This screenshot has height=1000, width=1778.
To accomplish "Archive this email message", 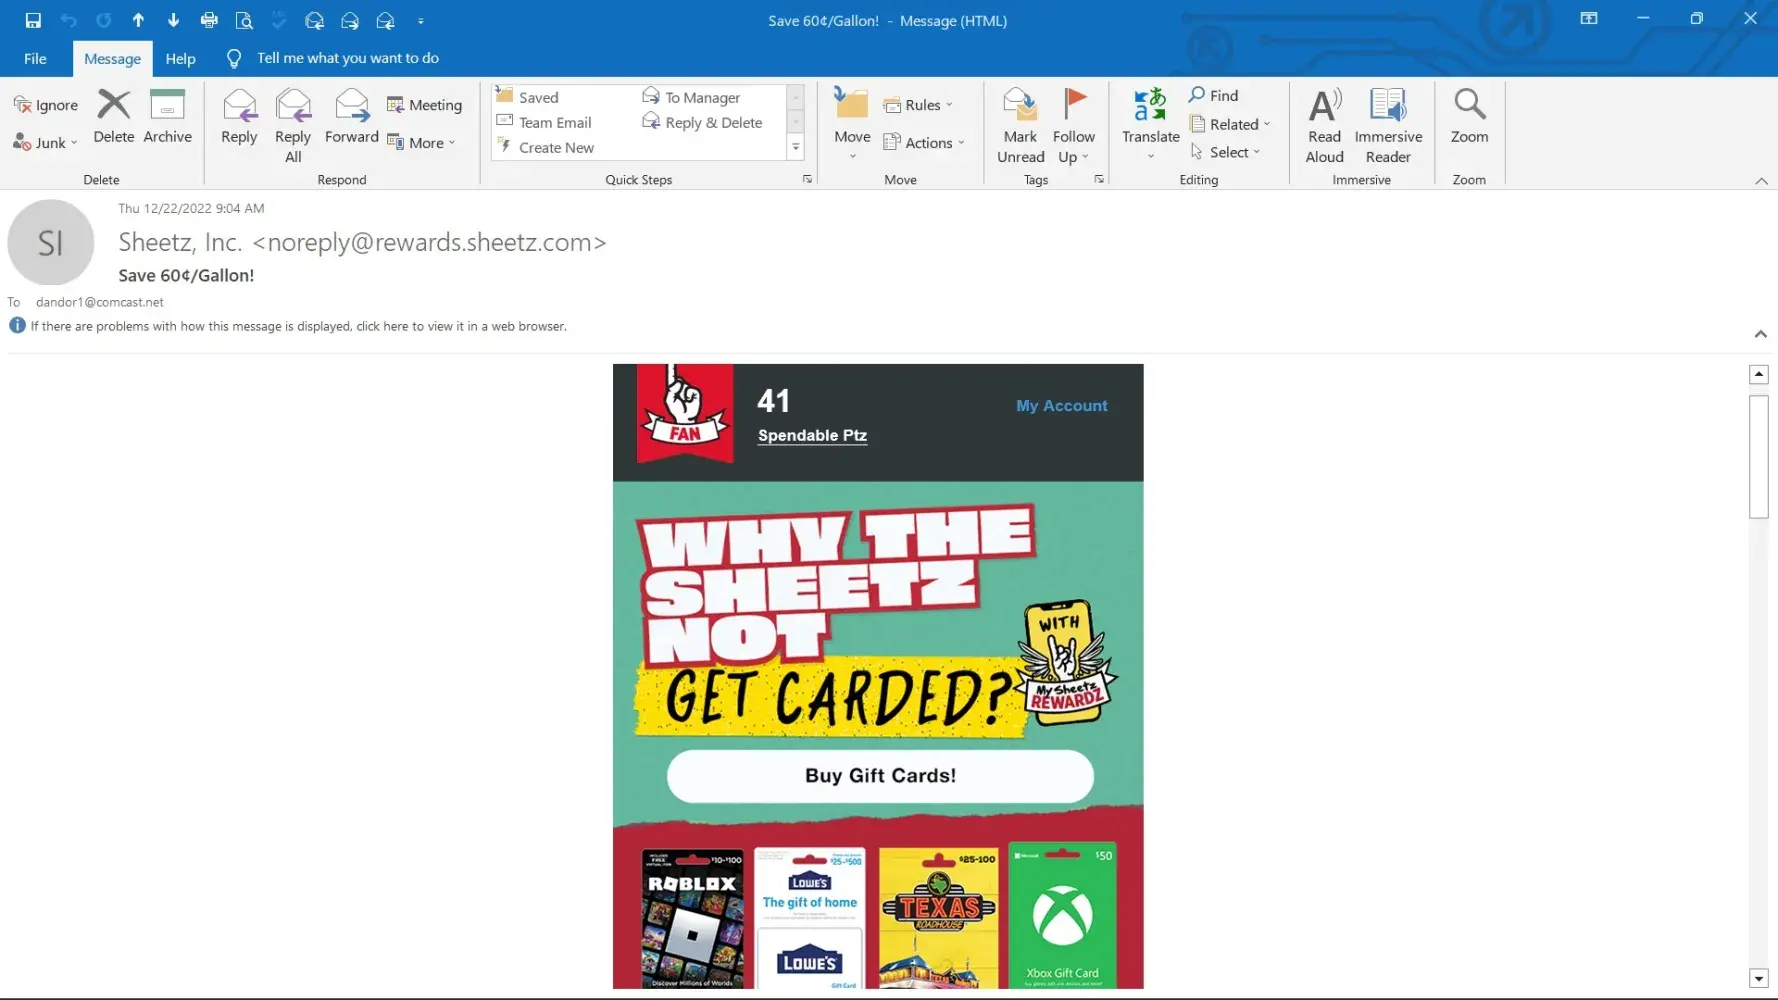I will pos(167,117).
